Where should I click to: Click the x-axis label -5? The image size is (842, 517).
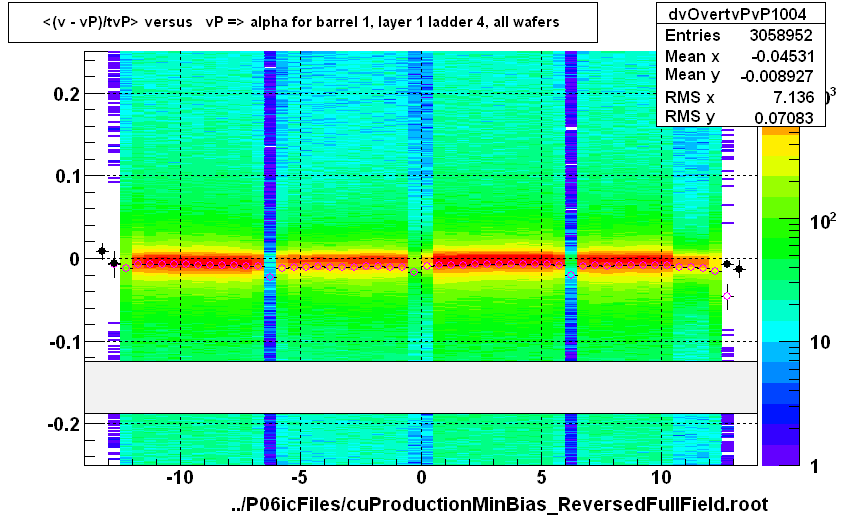(x=299, y=477)
